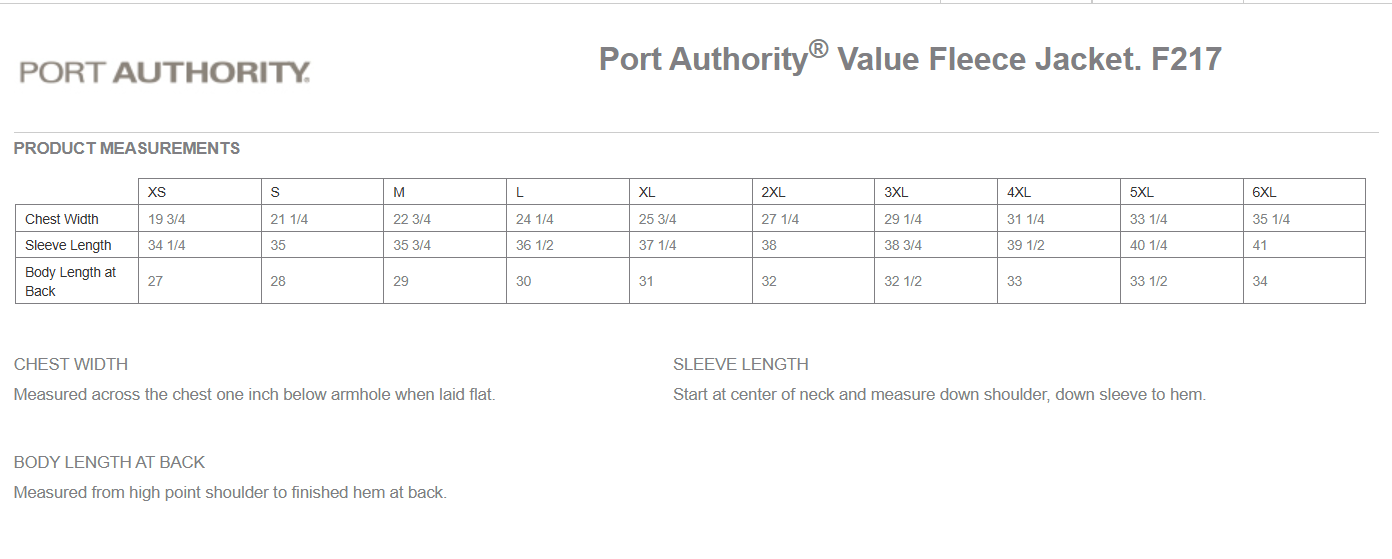
Task: Select the sleeve length value 41 cell
Action: coord(1260,245)
